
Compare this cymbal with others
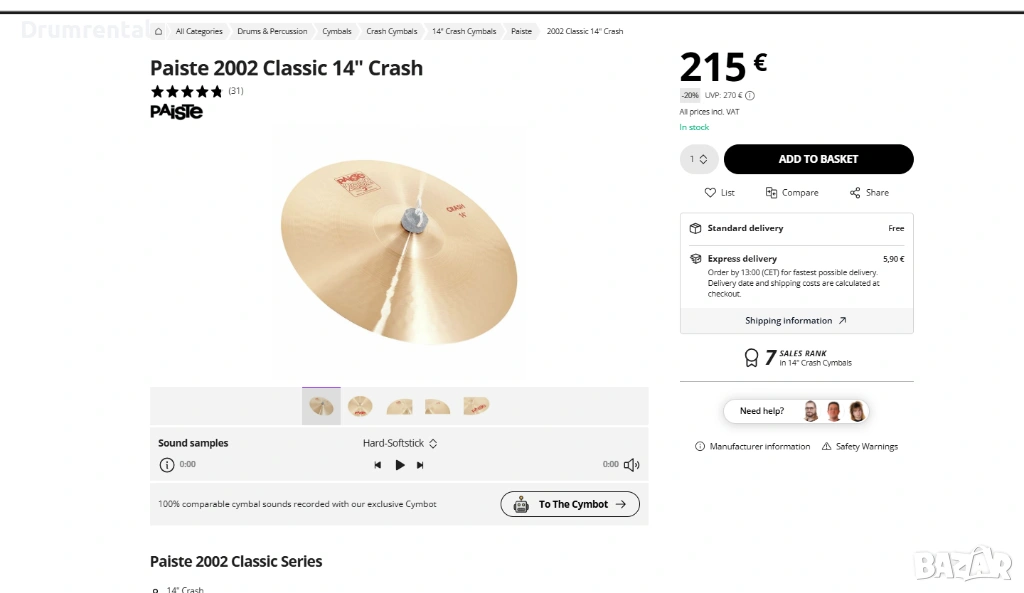click(x=792, y=192)
